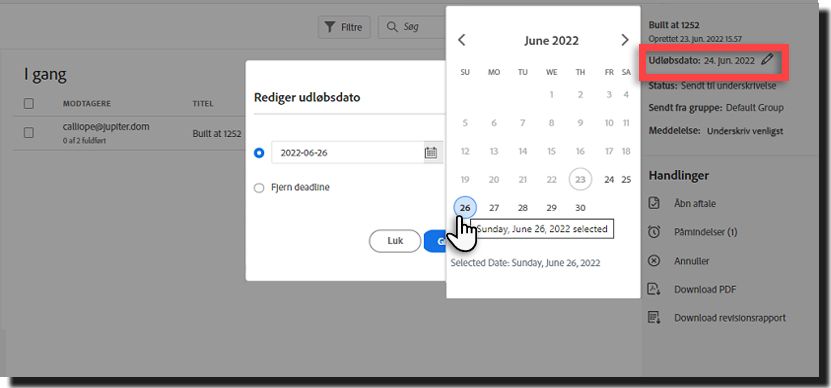Select June 28 in the calendar
Viewport: 831px width, 388px height.
coord(523,208)
